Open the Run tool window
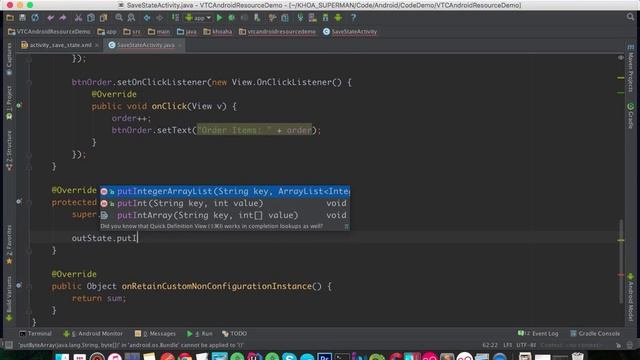 200,334
